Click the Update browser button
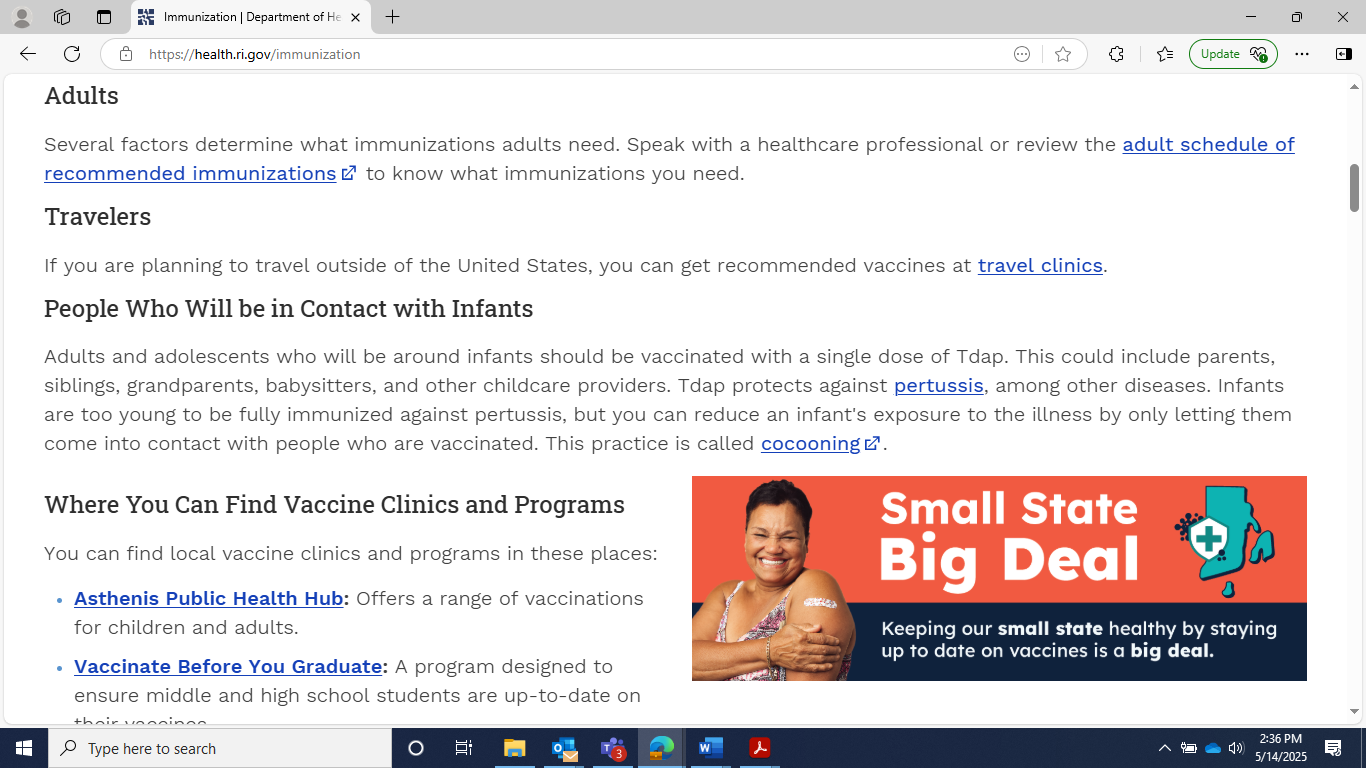 (1232, 54)
